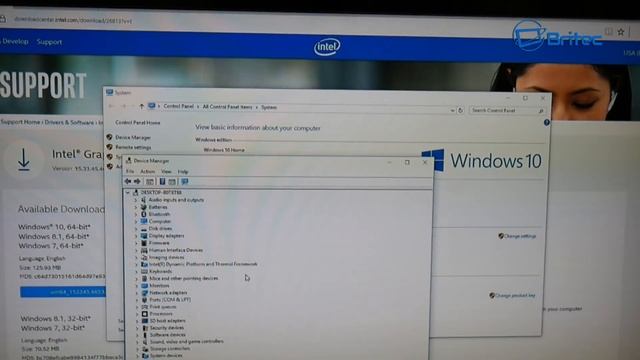Click the Change settings link
Viewport: 640px width, 360px height.
520,236
